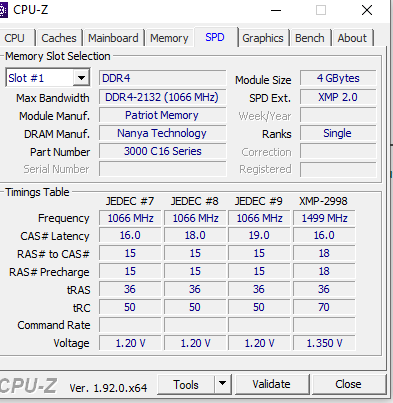Image resolution: width=393 pixels, height=403 pixels.
Task: Show the About tab
Action: [352, 38]
